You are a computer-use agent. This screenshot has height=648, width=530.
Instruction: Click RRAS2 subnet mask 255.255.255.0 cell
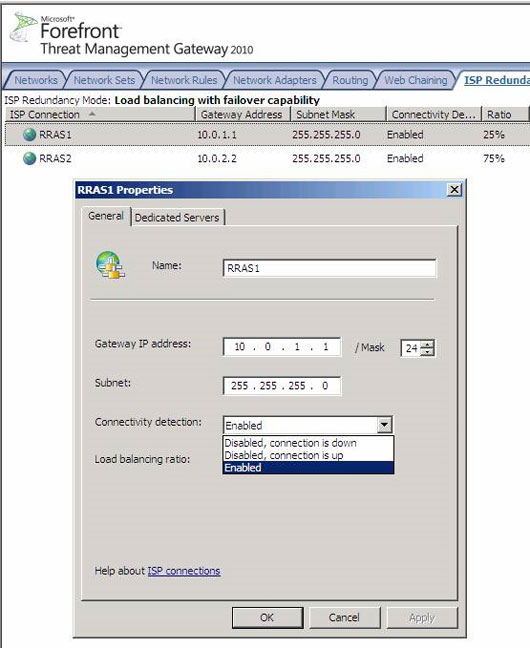tap(326, 159)
